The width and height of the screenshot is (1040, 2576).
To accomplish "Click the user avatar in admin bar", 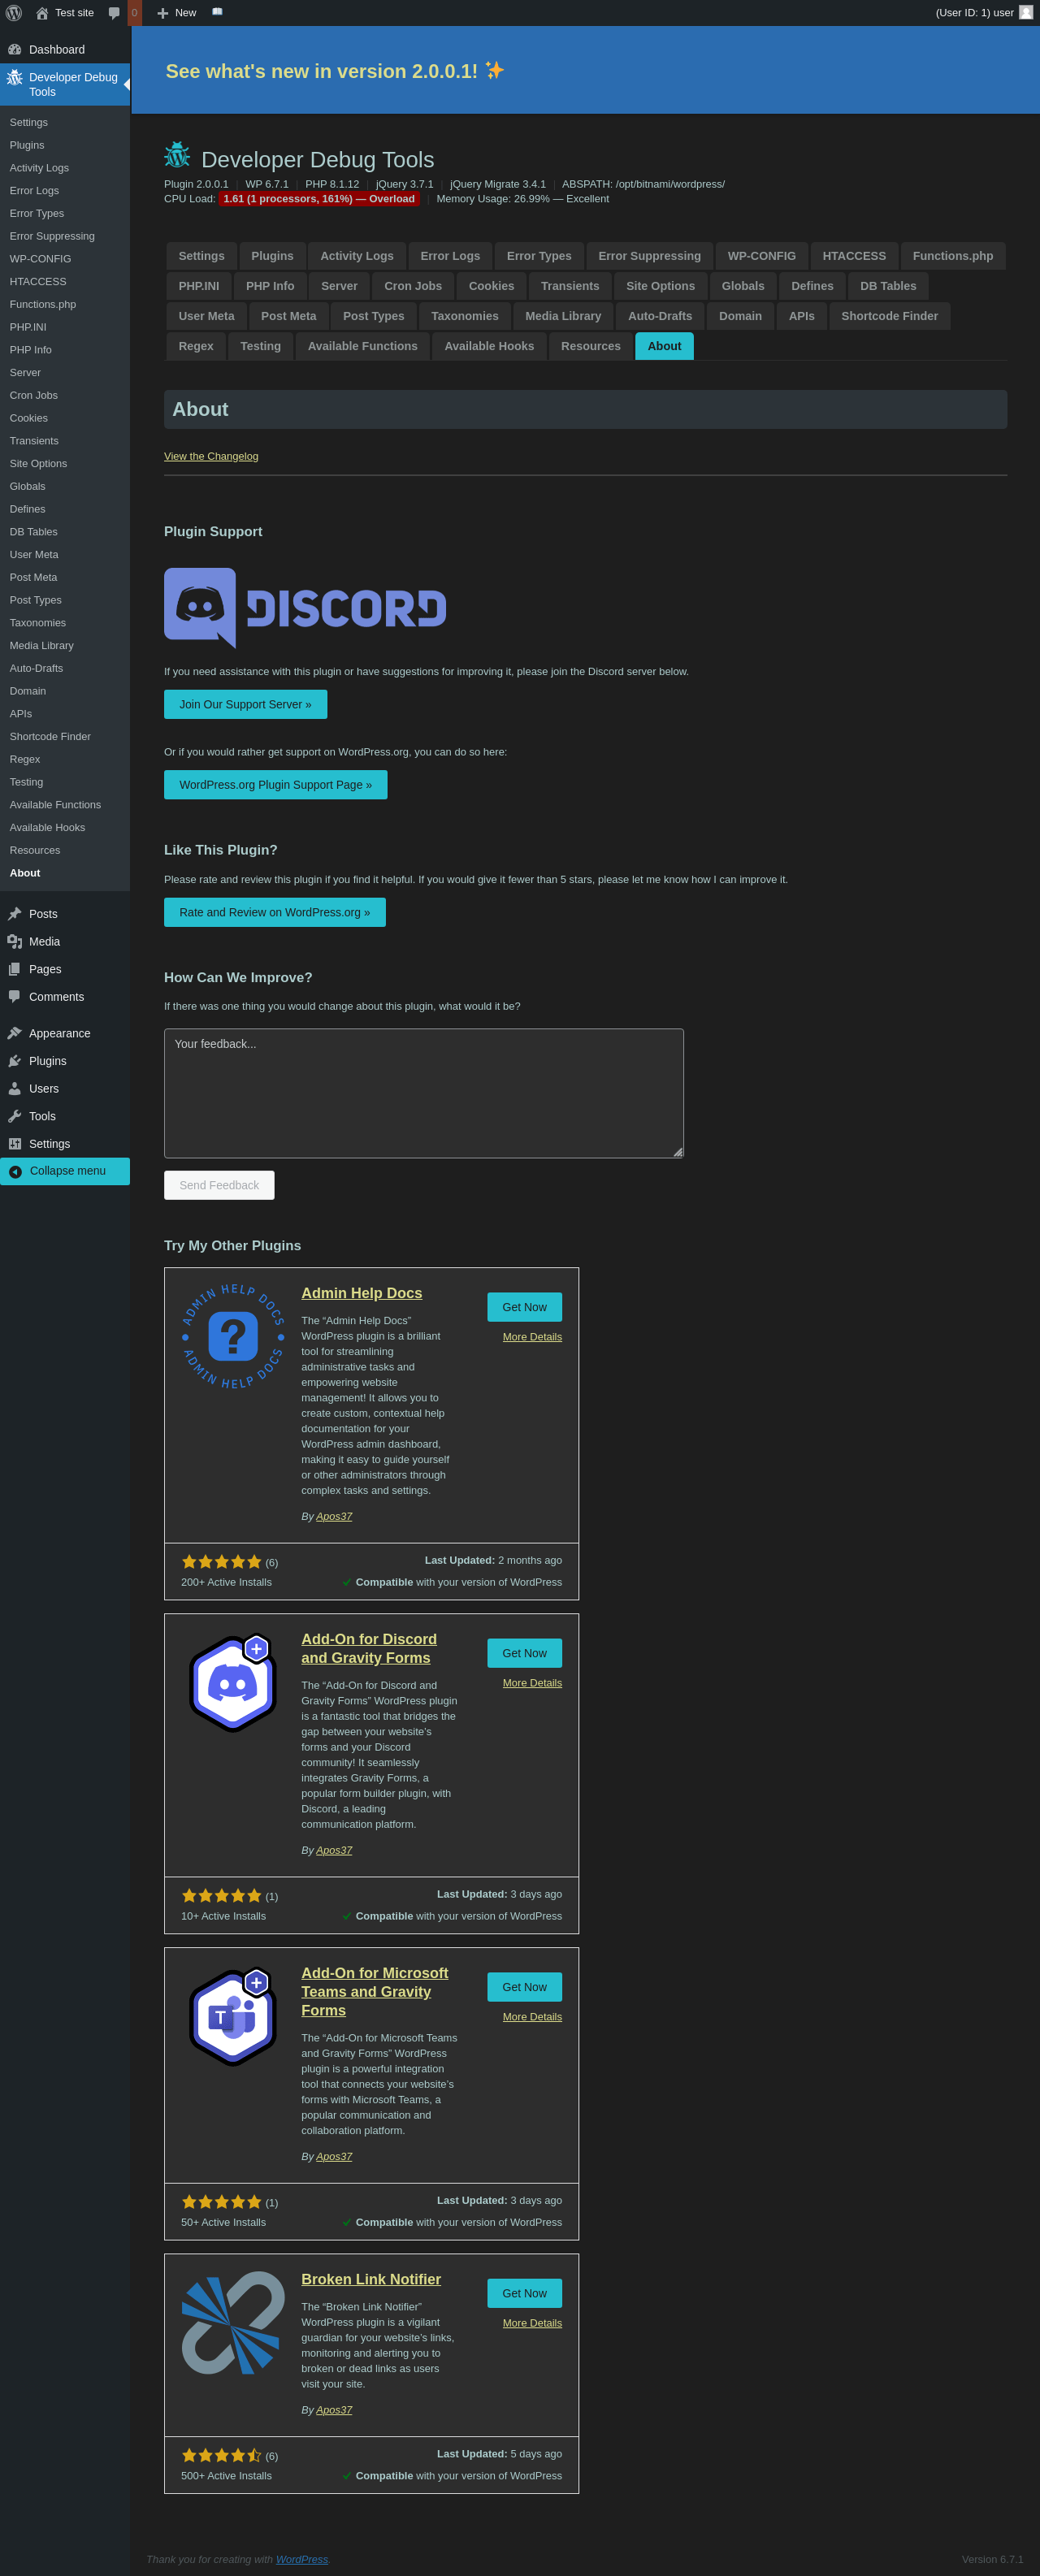I will pyautogui.click(x=1025, y=13).
